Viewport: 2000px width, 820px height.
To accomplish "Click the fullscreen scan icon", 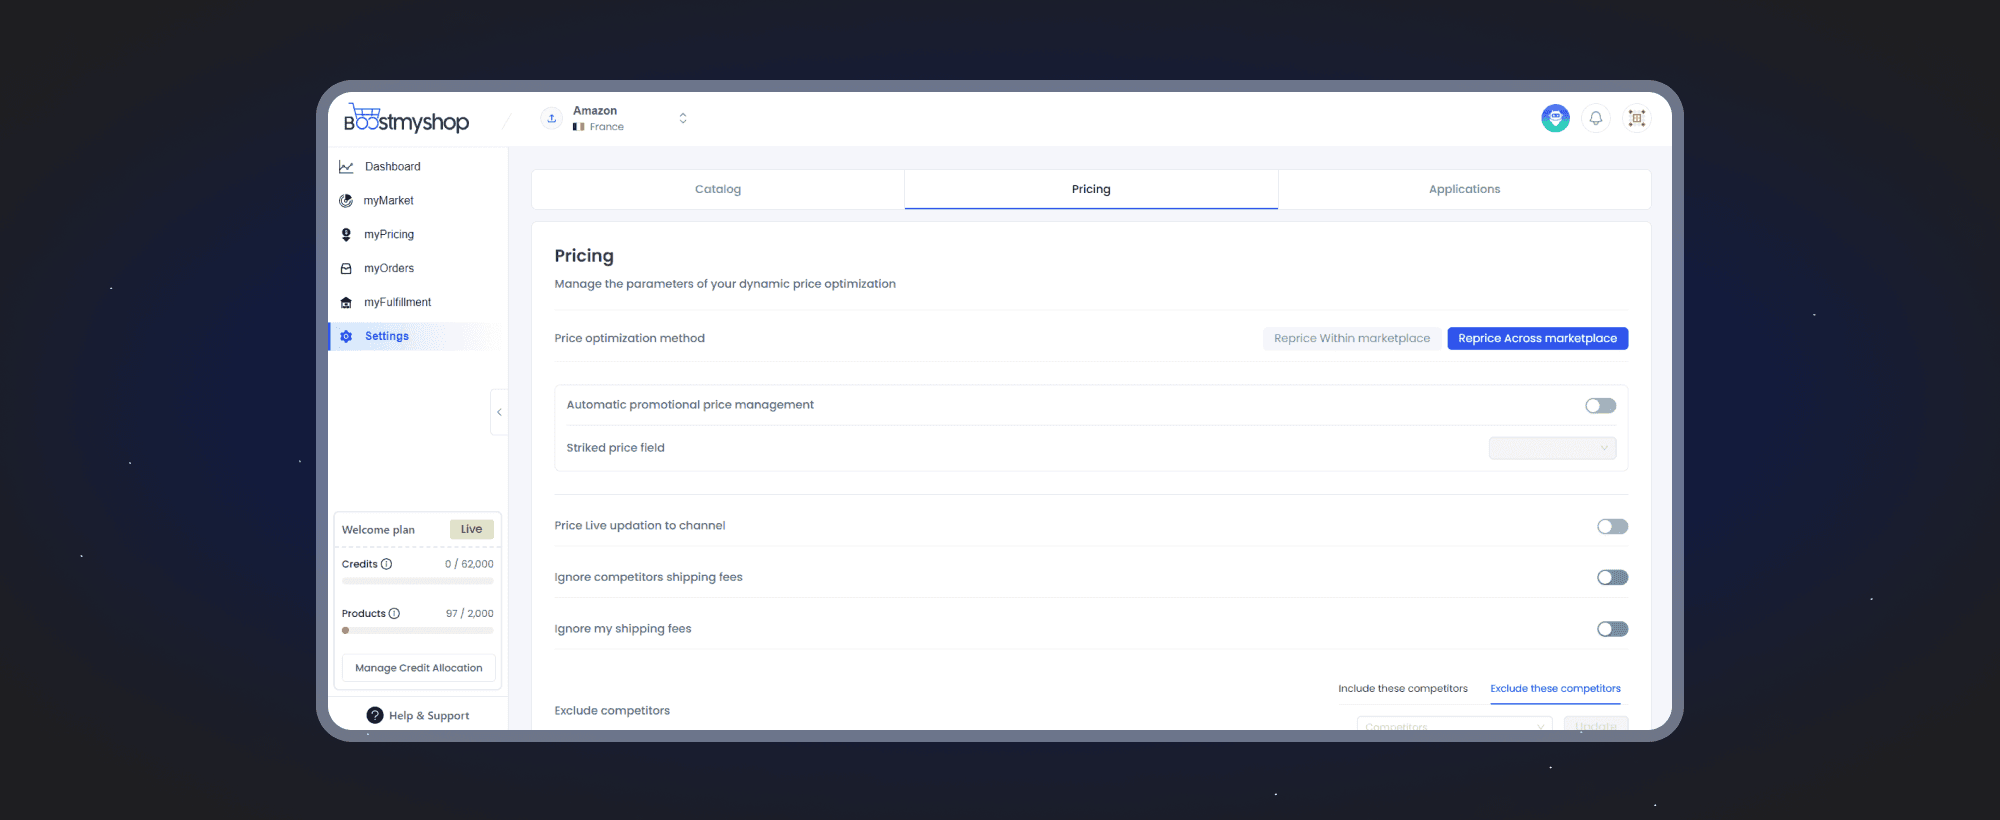I will tap(1637, 118).
